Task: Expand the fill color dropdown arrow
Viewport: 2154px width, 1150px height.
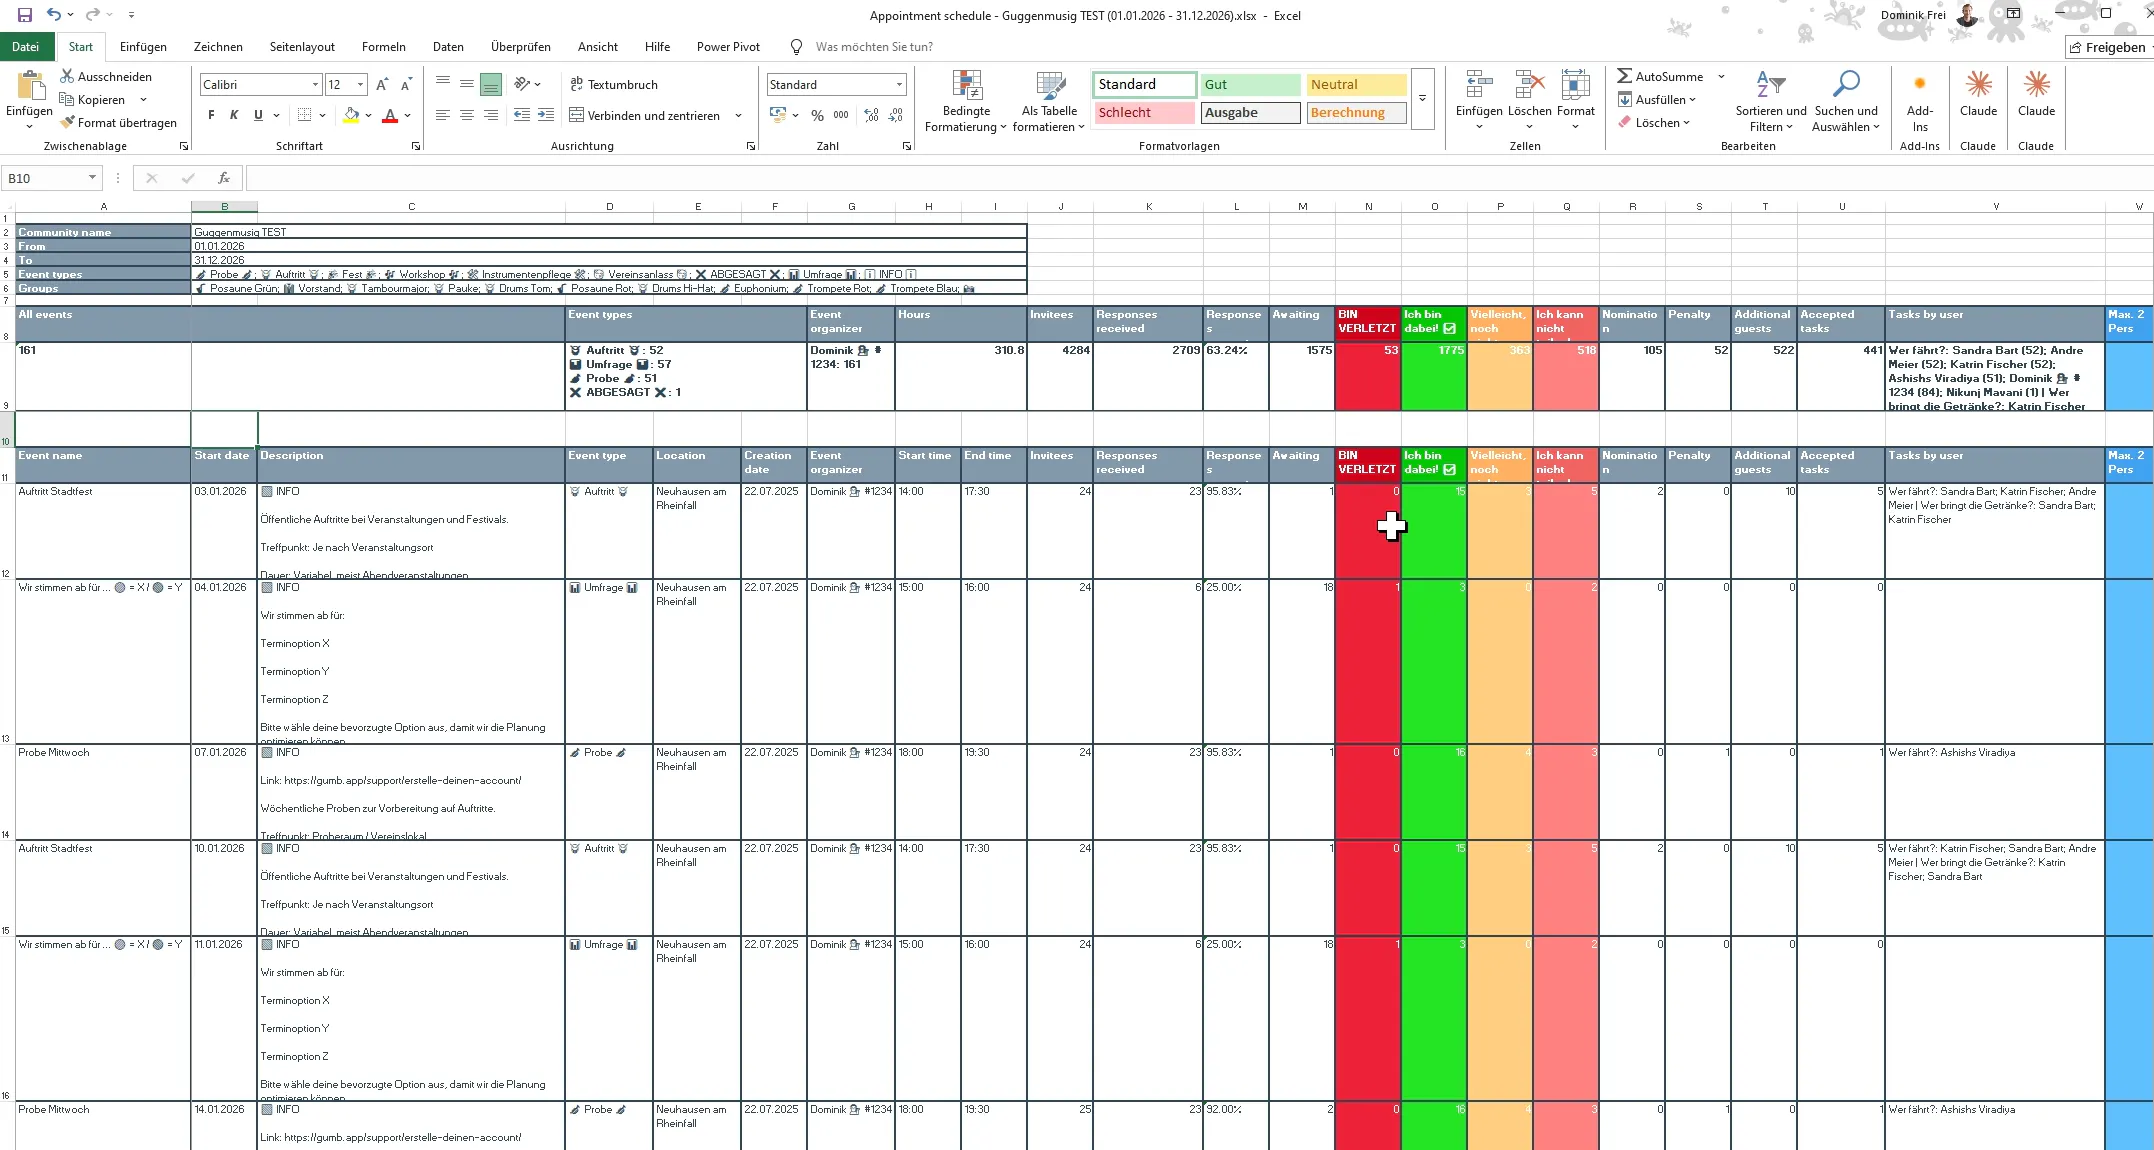Action: [x=368, y=115]
